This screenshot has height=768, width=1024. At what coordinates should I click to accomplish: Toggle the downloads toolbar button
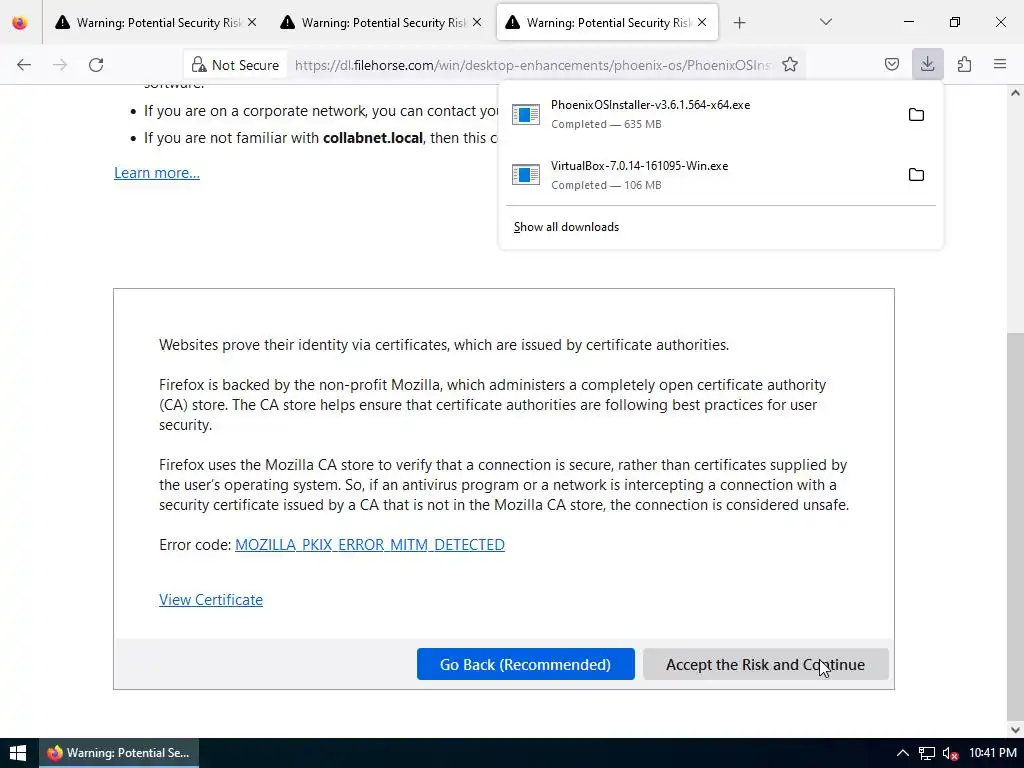927,64
